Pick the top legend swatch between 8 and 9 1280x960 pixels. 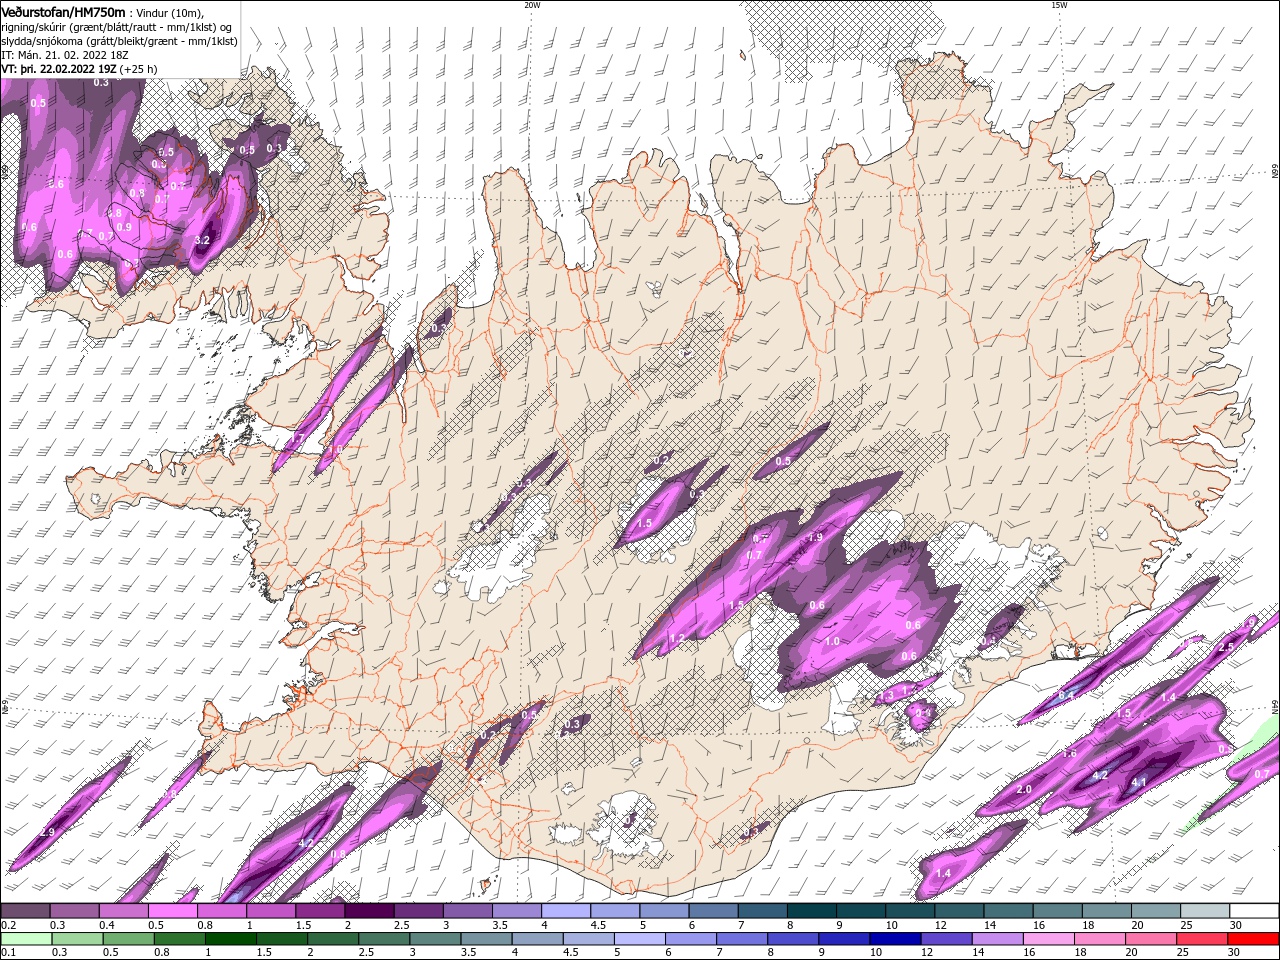coord(812,911)
